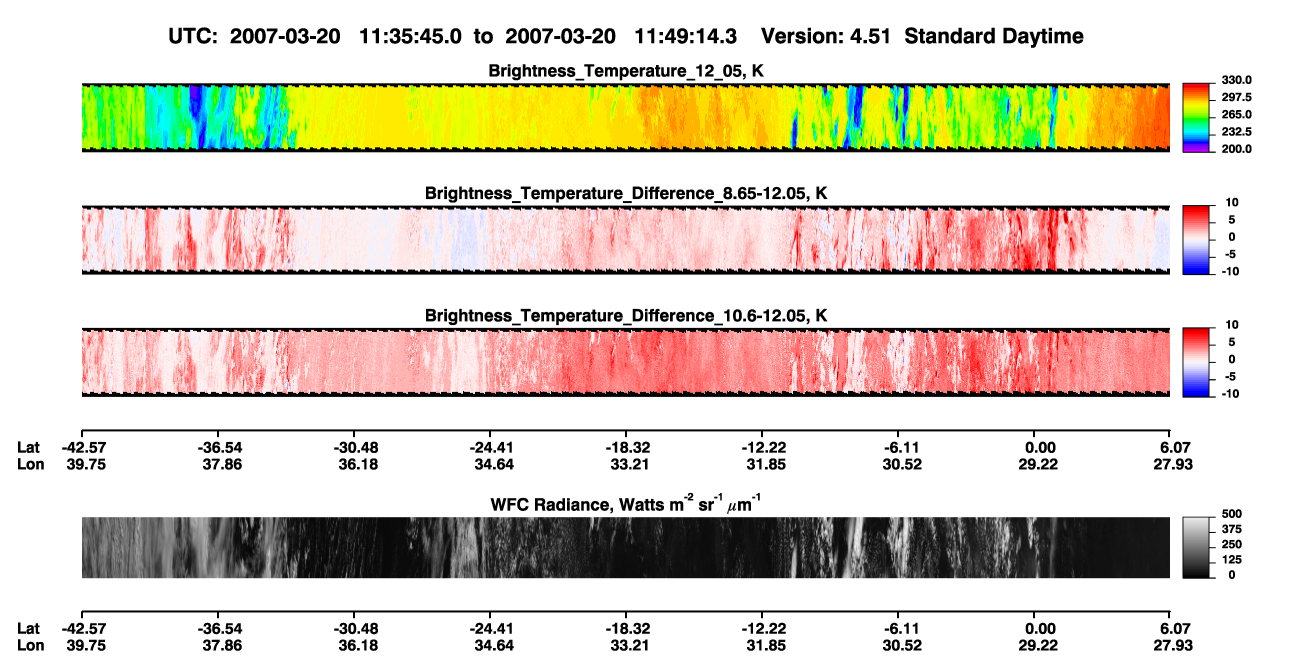Click the 8.65-12.05 difference red-blue color bar
Viewport: 1300px width, 667px height.
point(1198,240)
